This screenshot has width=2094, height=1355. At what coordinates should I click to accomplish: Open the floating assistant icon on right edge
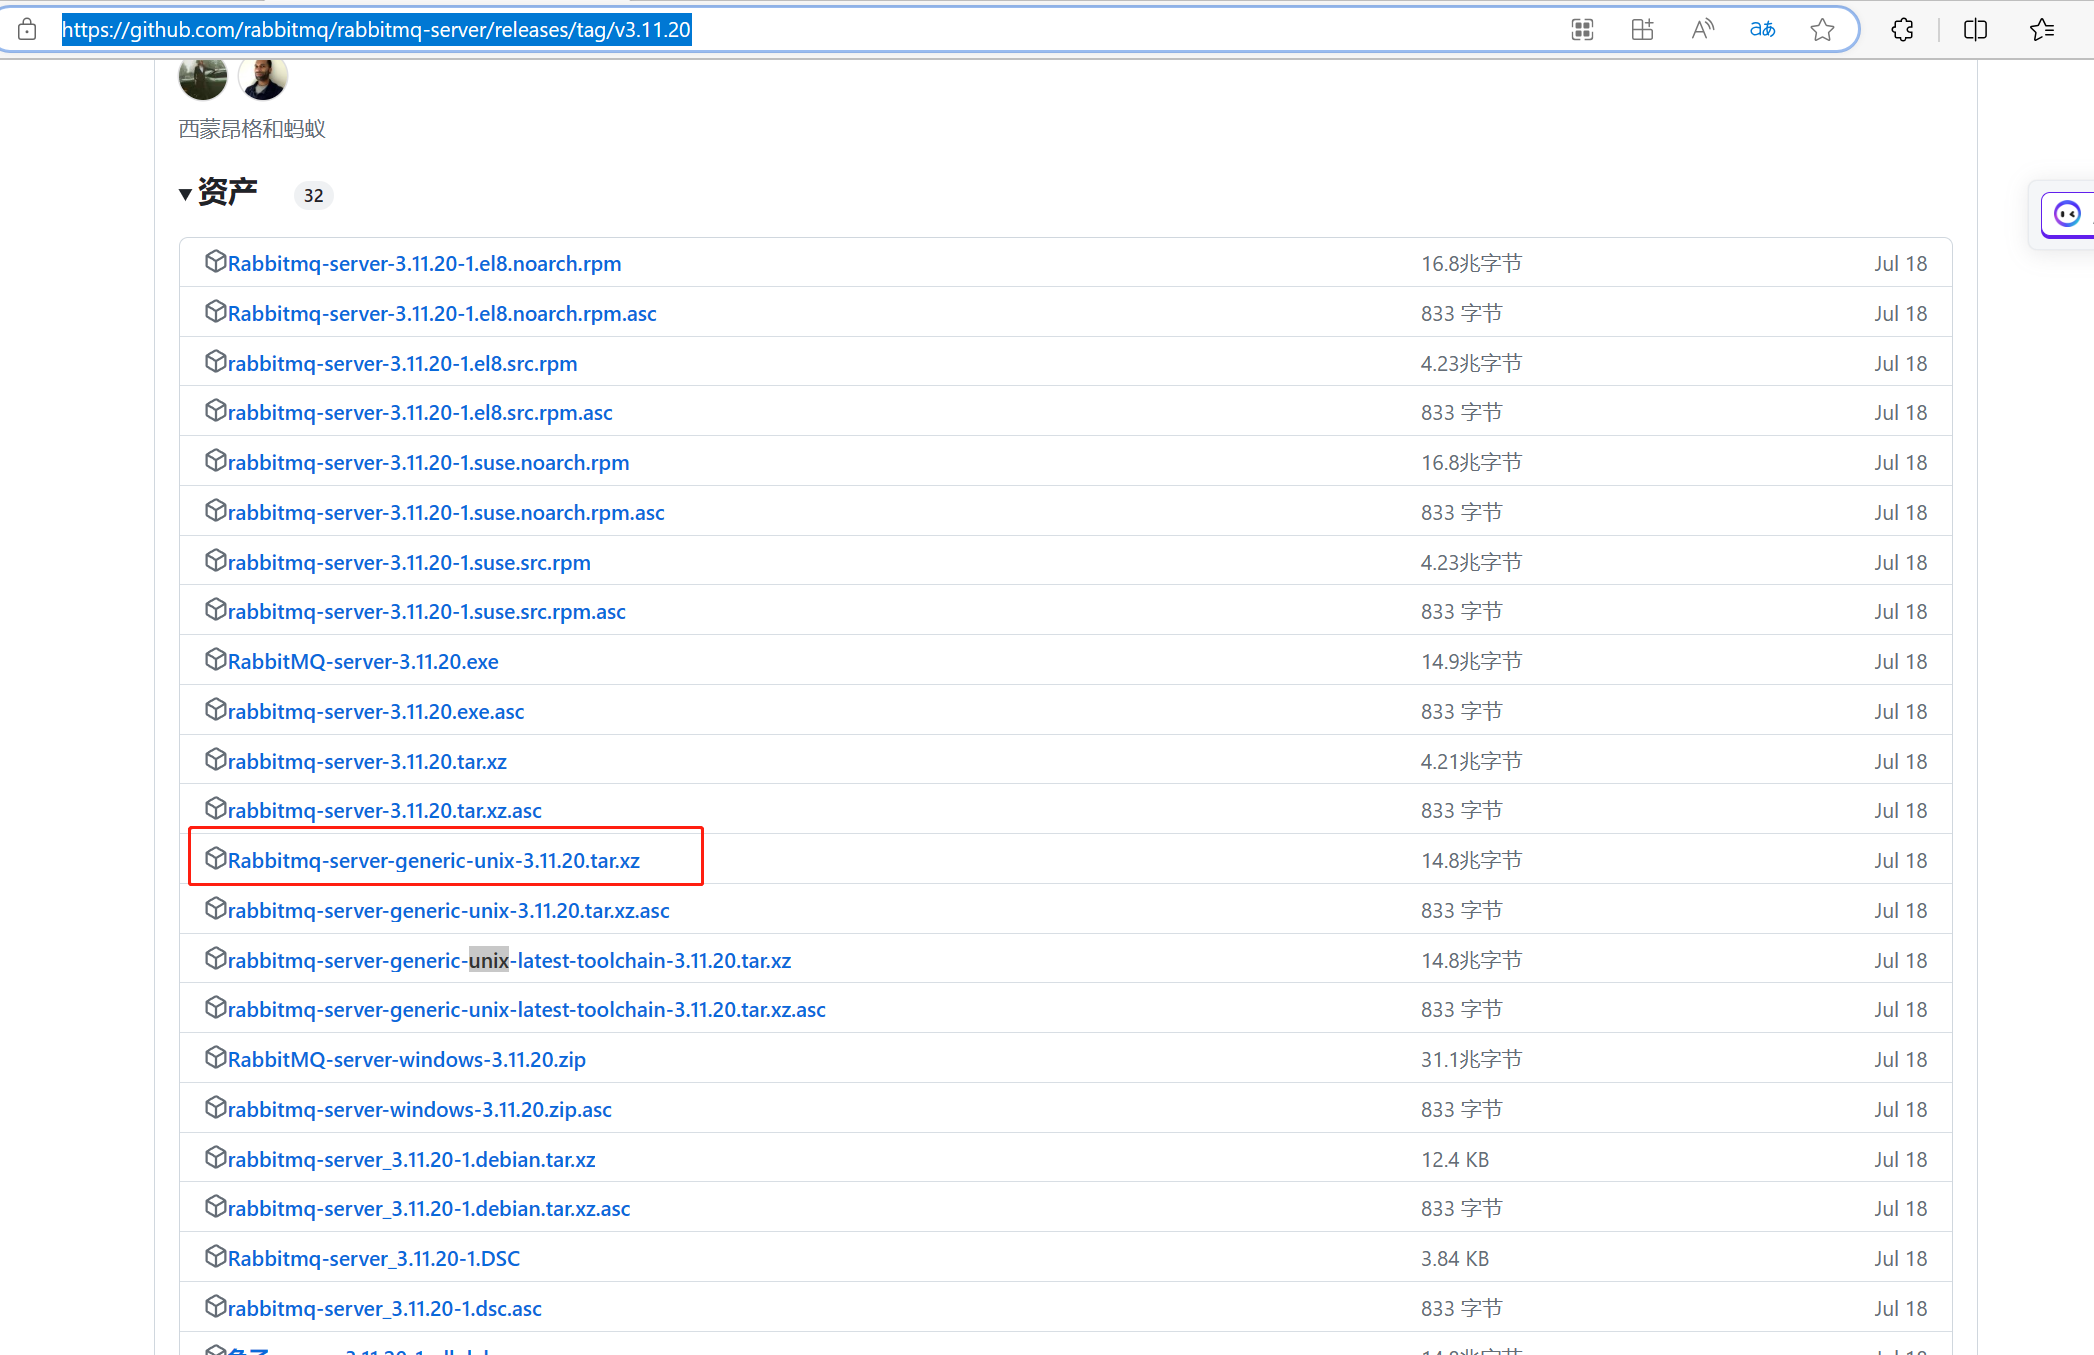[x=2067, y=214]
